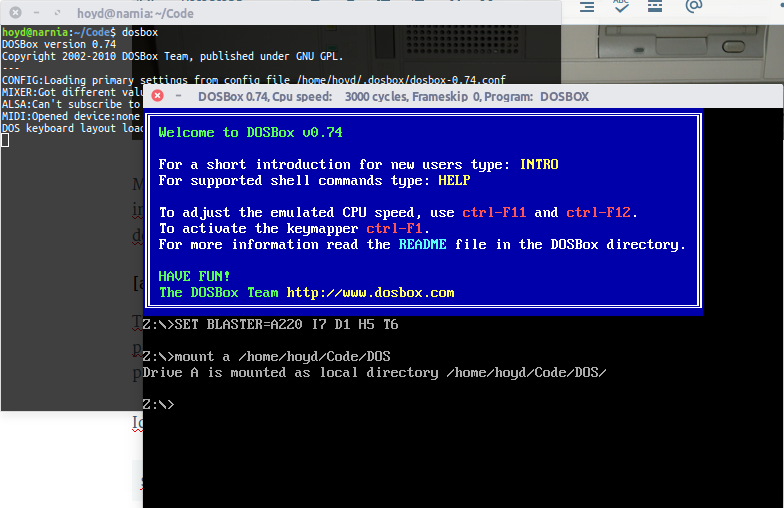Click the 'DOS keyboard layout' line in terminal
The image size is (784, 508).
tap(72, 128)
